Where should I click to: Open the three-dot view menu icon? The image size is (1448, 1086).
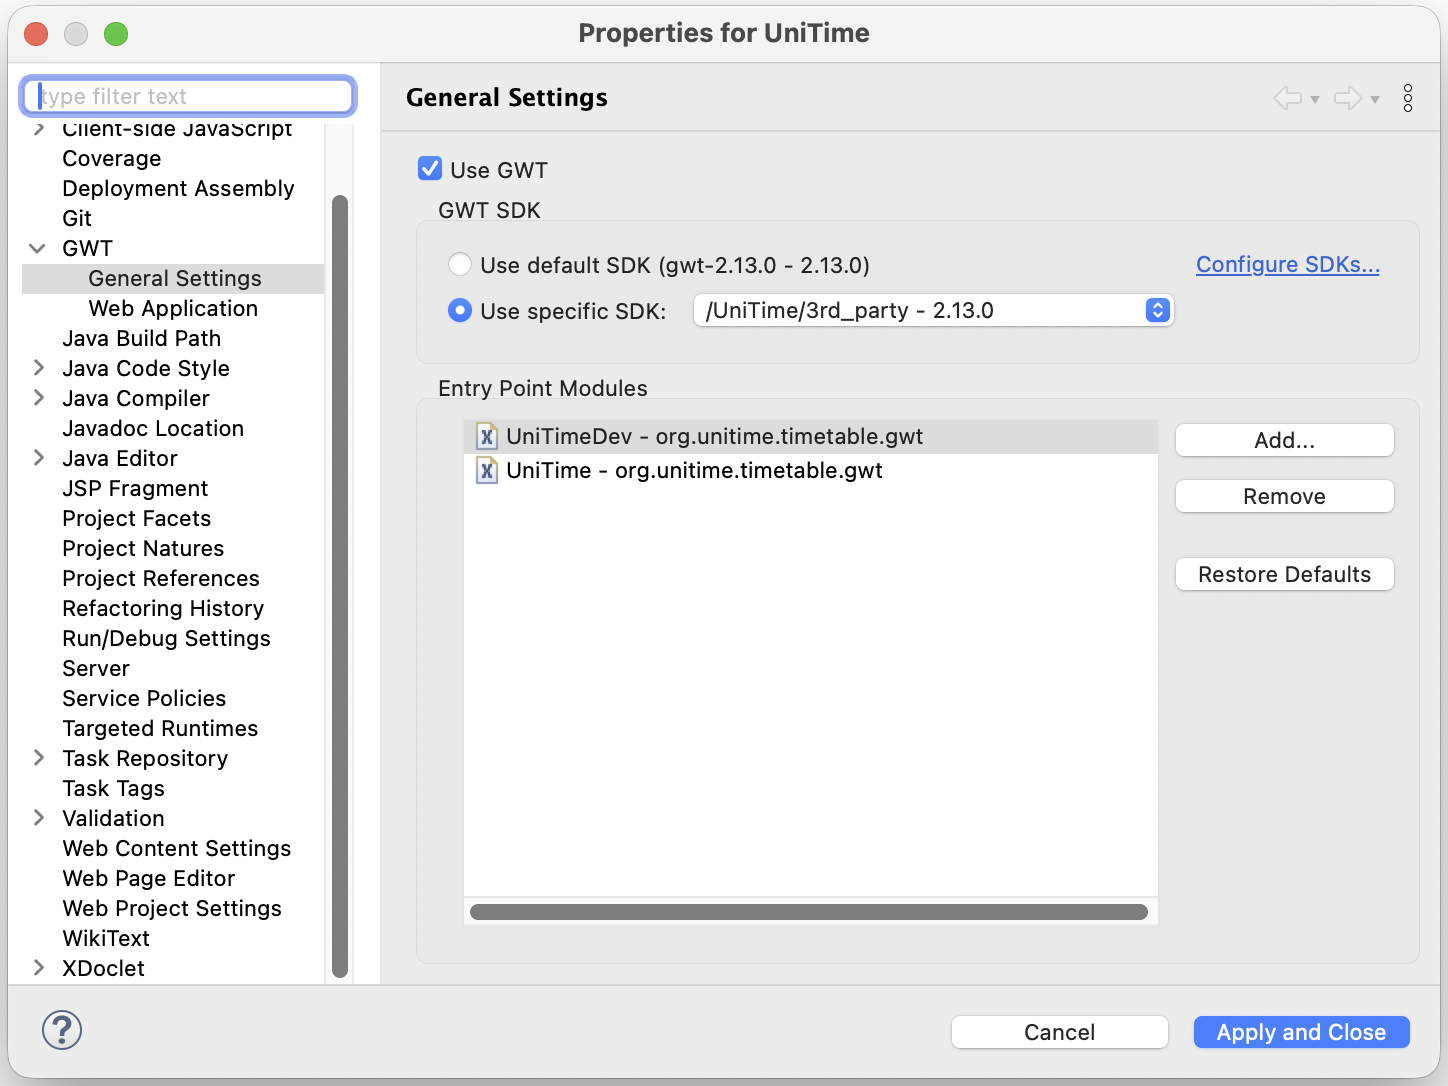click(1408, 98)
